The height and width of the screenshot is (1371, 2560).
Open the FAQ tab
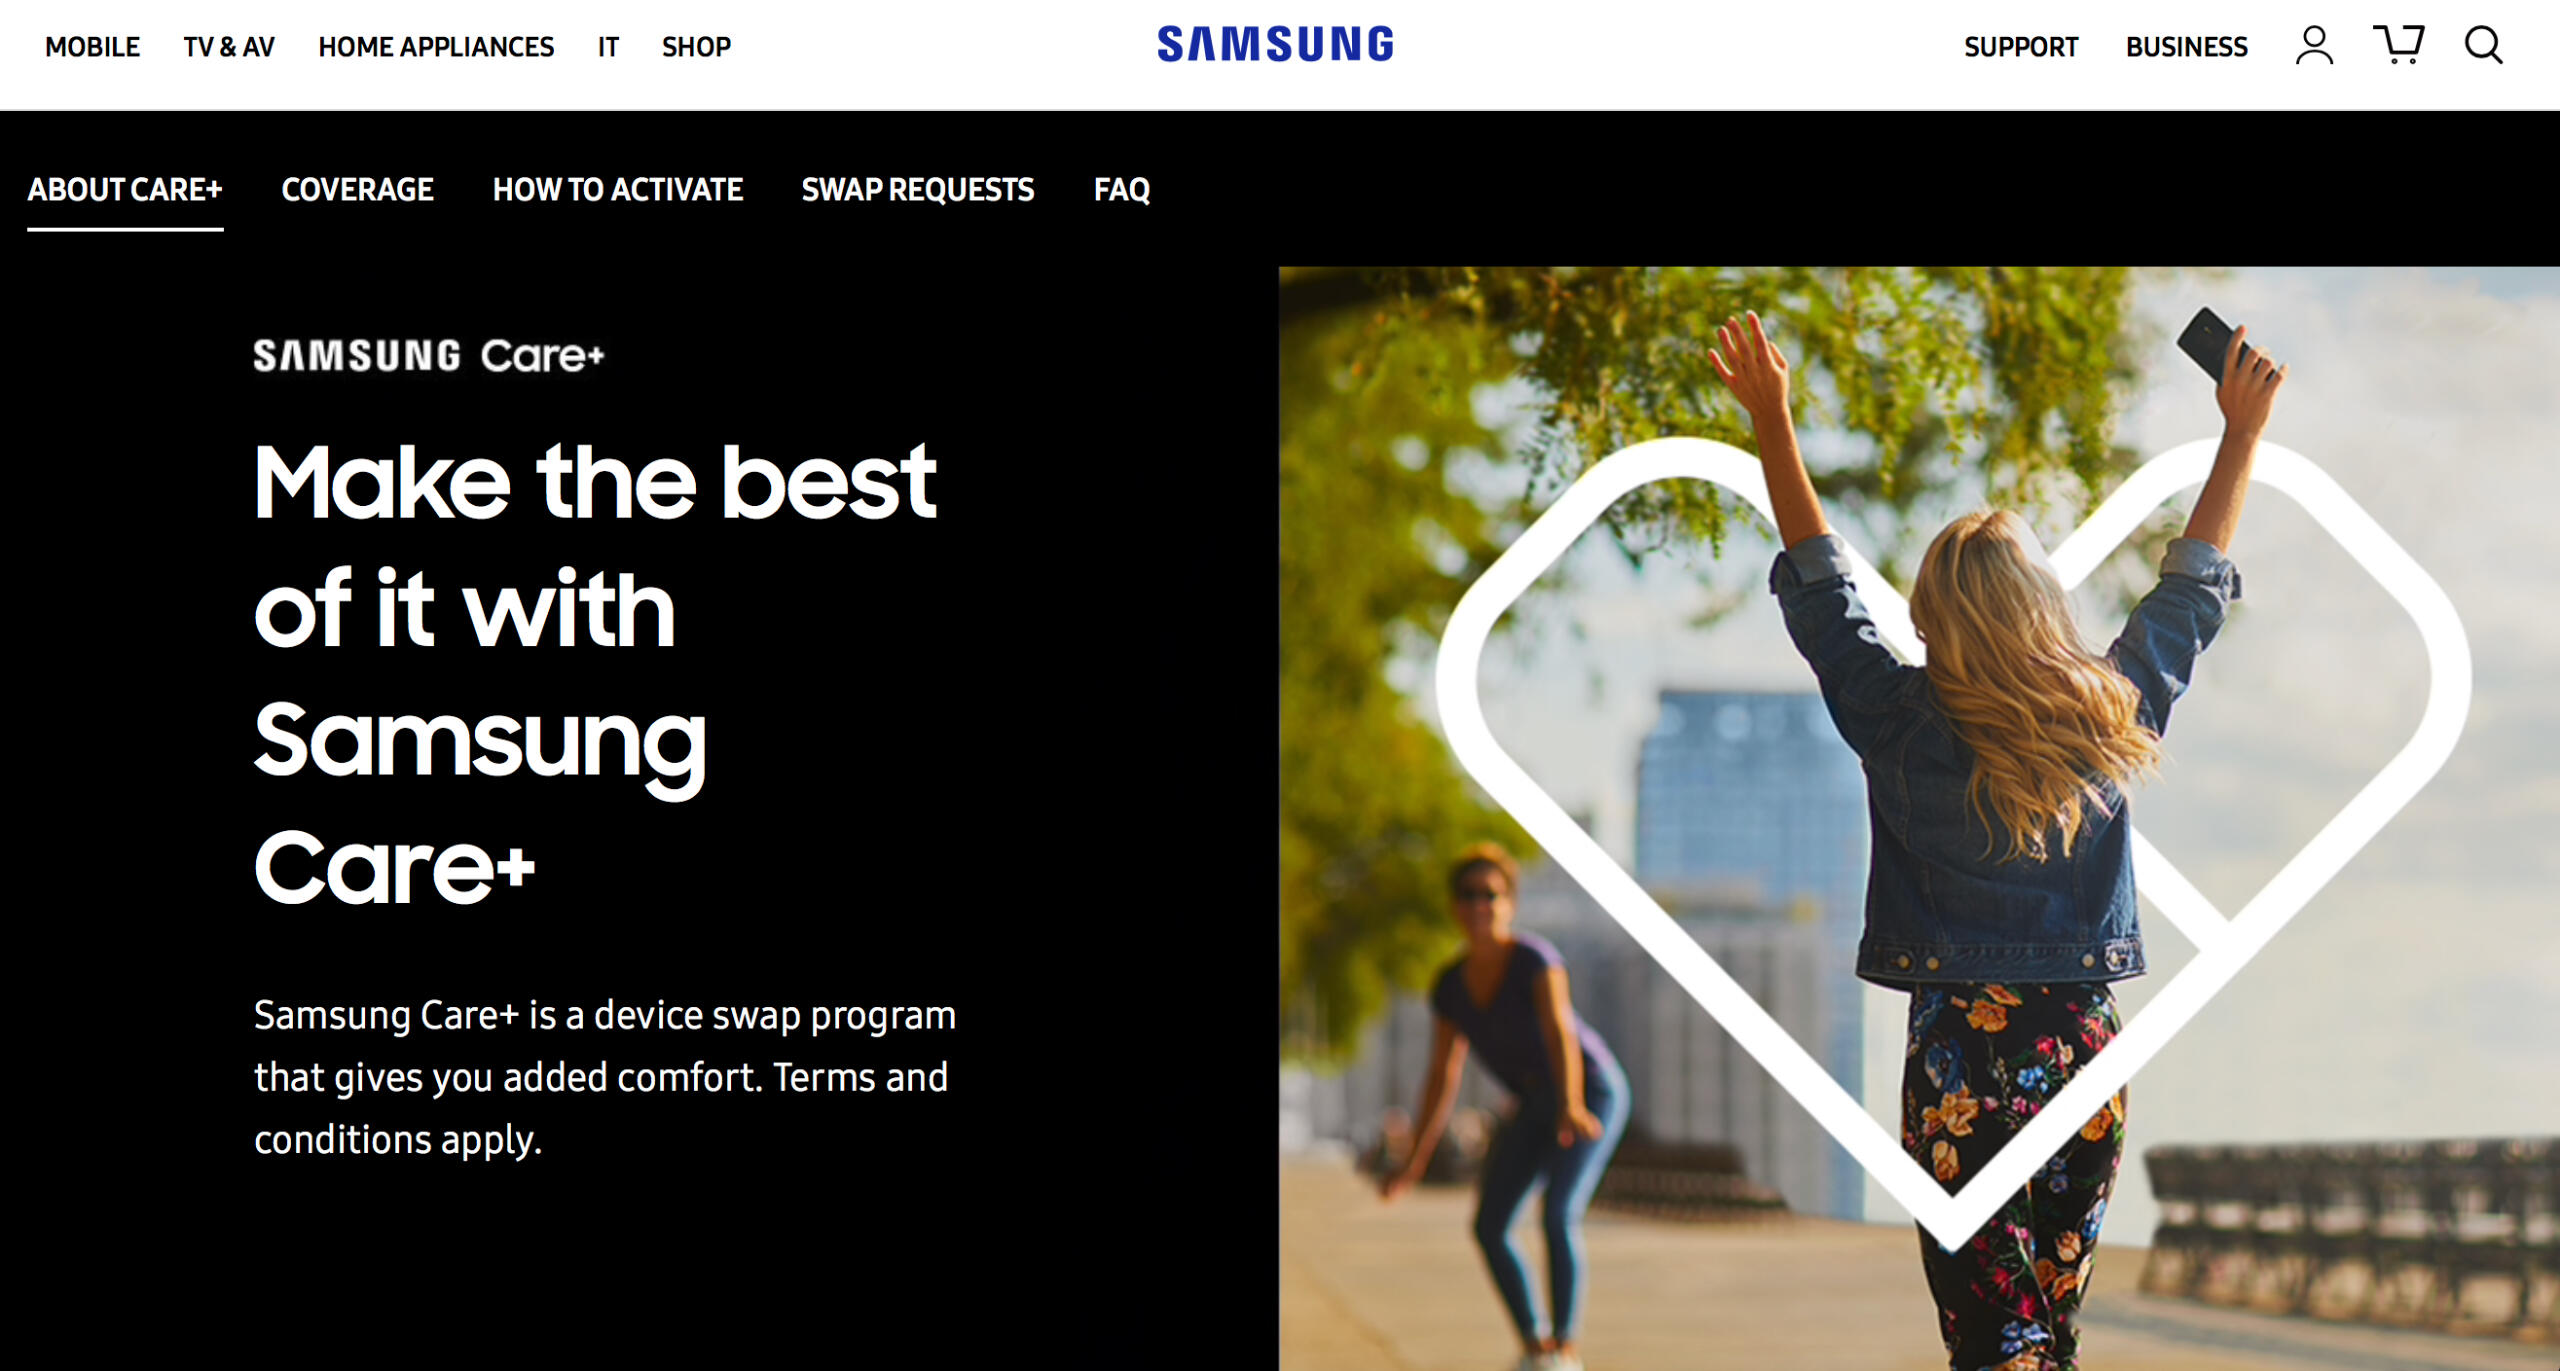point(1121,190)
